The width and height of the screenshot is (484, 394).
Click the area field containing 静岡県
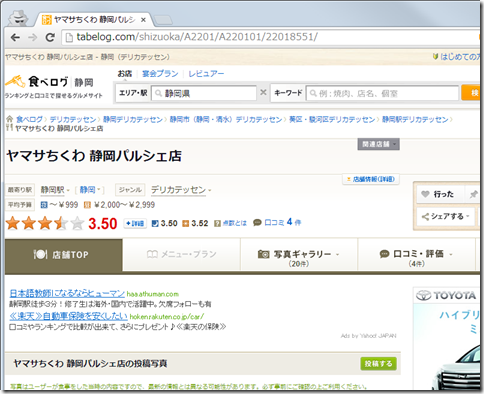pyautogui.click(x=204, y=93)
